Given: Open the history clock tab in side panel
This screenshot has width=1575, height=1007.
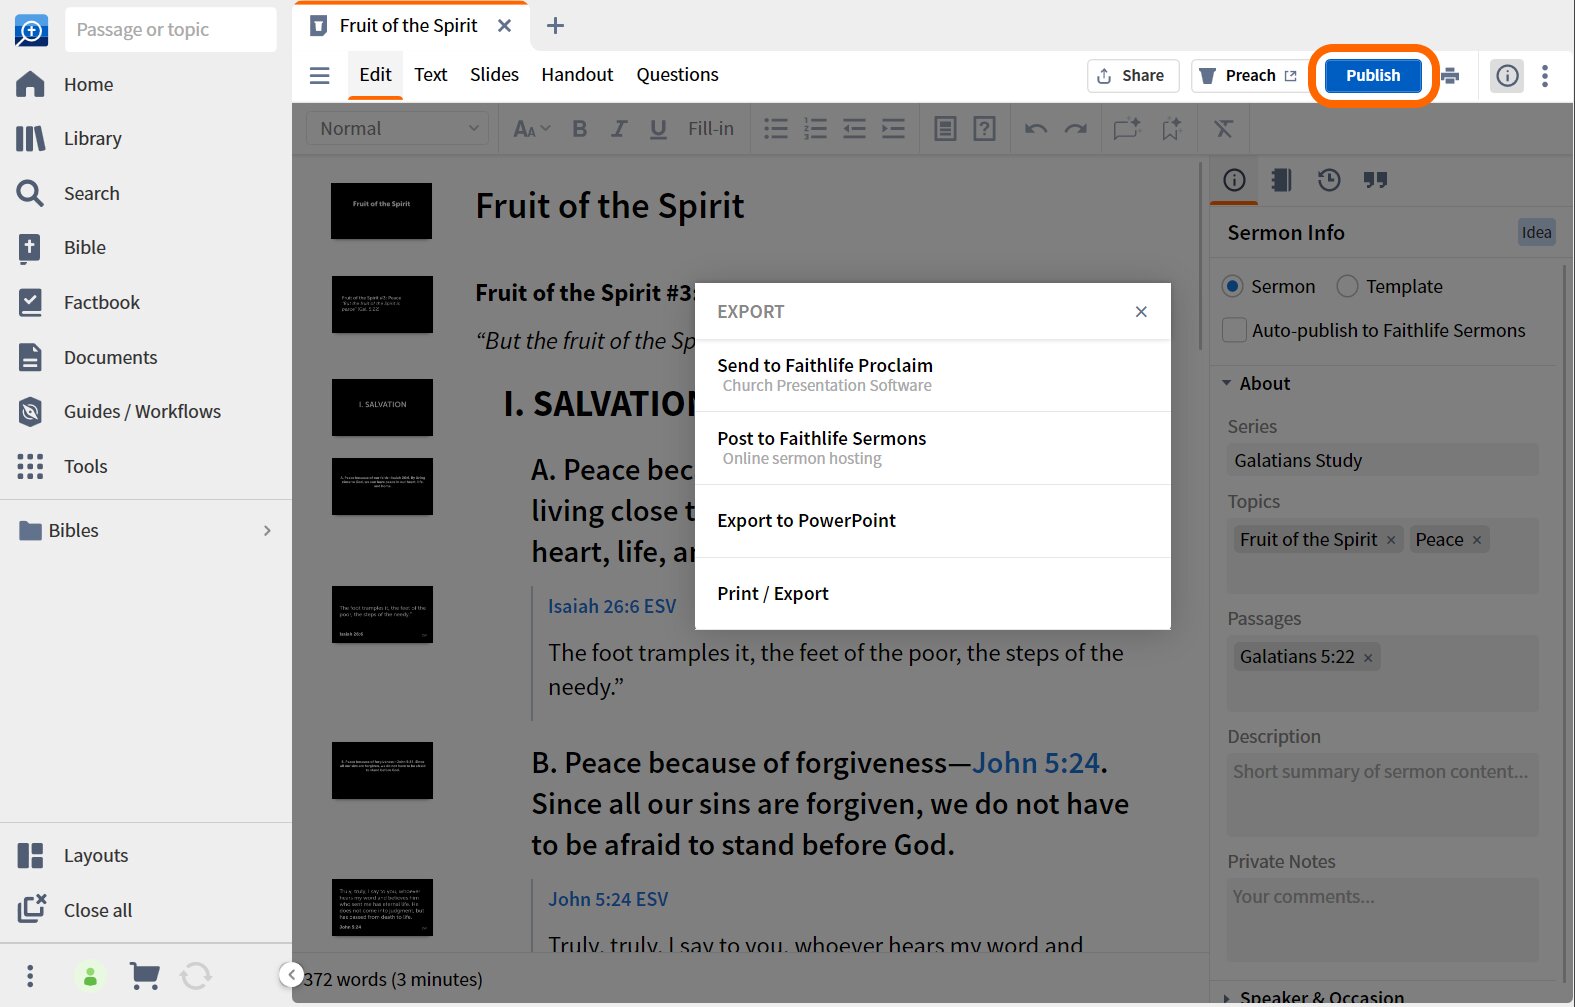Looking at the screenshot, I should pos(1328,180).
